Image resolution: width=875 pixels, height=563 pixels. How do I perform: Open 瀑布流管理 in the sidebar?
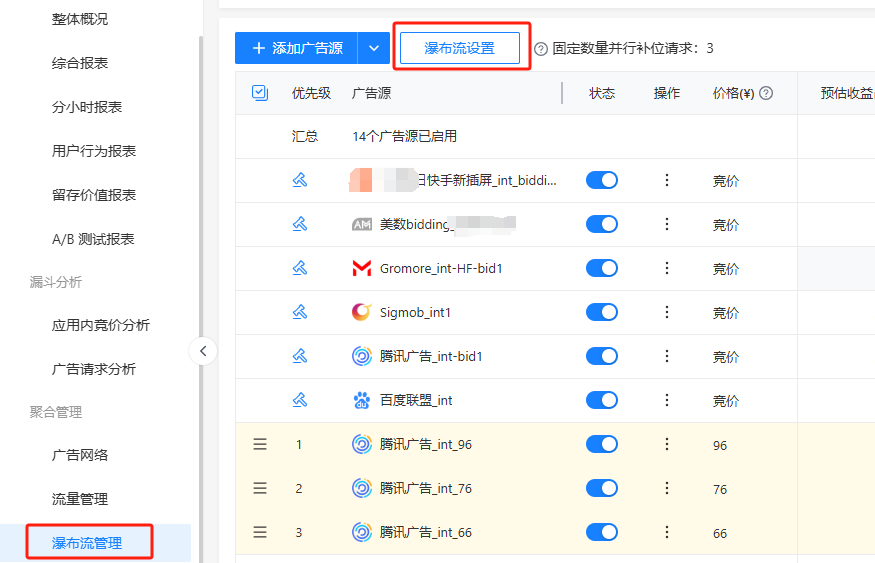(87, 543)
